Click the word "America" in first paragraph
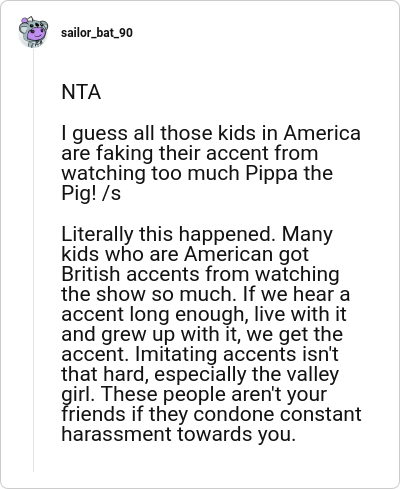The width and height of the screenshot is (400, 489). click(x=322, y=133)
